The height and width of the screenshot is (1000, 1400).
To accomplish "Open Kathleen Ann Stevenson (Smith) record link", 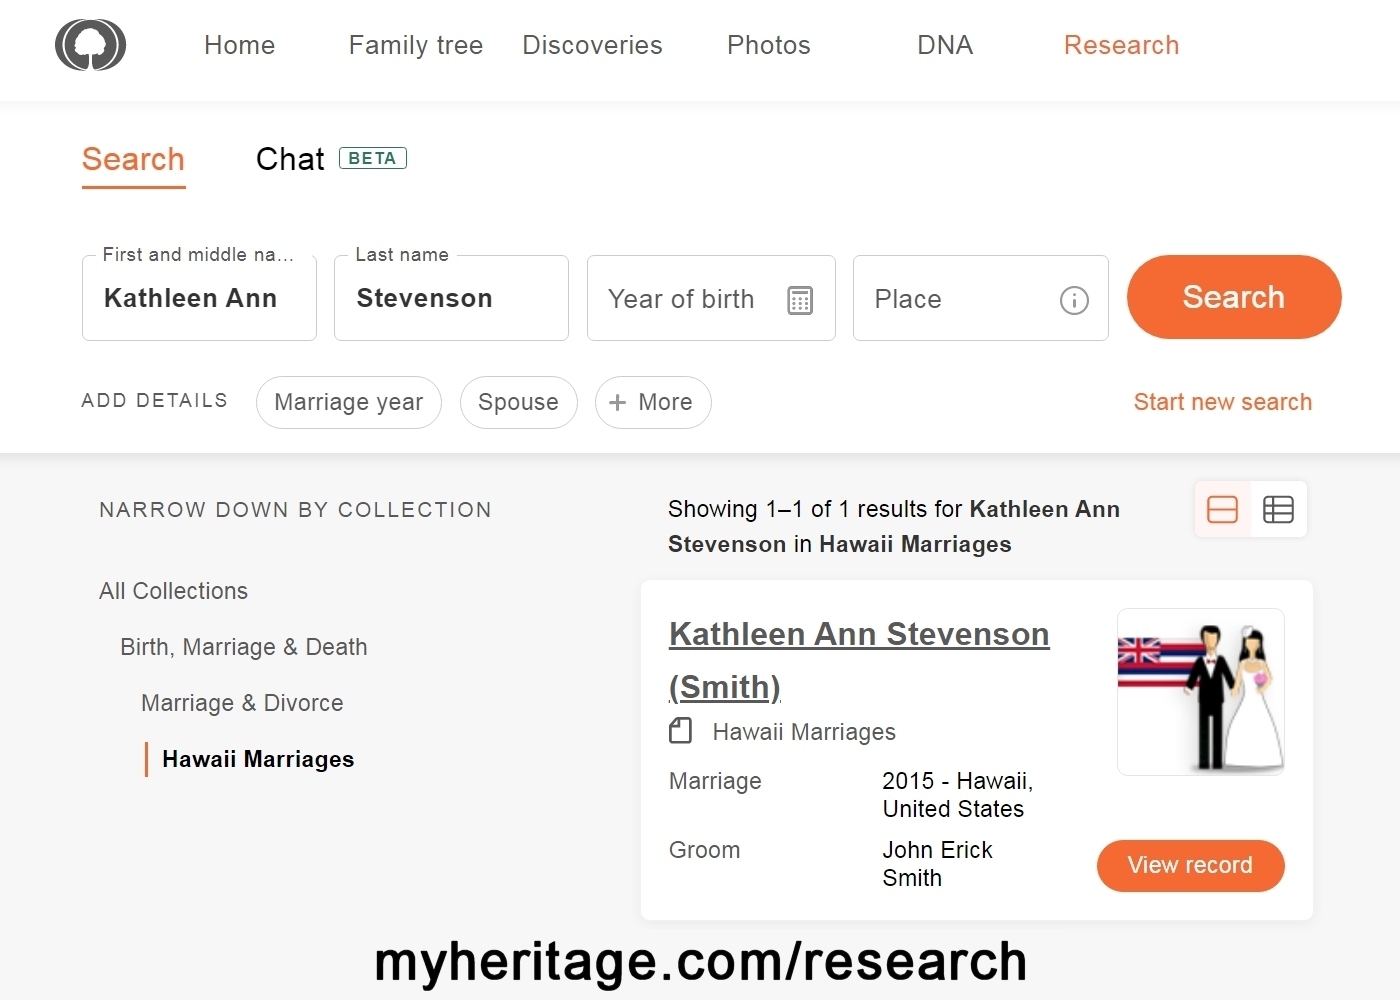I will click(859, 660).
